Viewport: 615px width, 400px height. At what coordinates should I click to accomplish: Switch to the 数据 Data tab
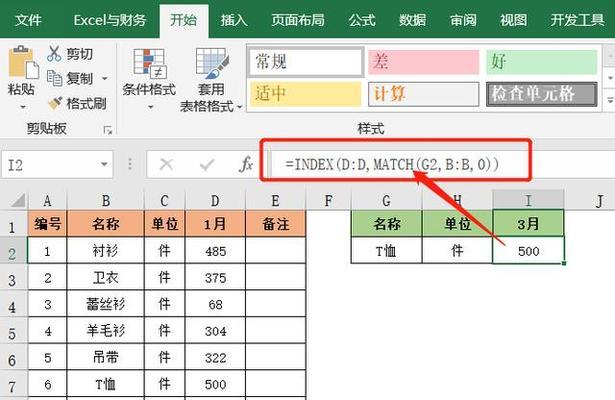[412, 20]
